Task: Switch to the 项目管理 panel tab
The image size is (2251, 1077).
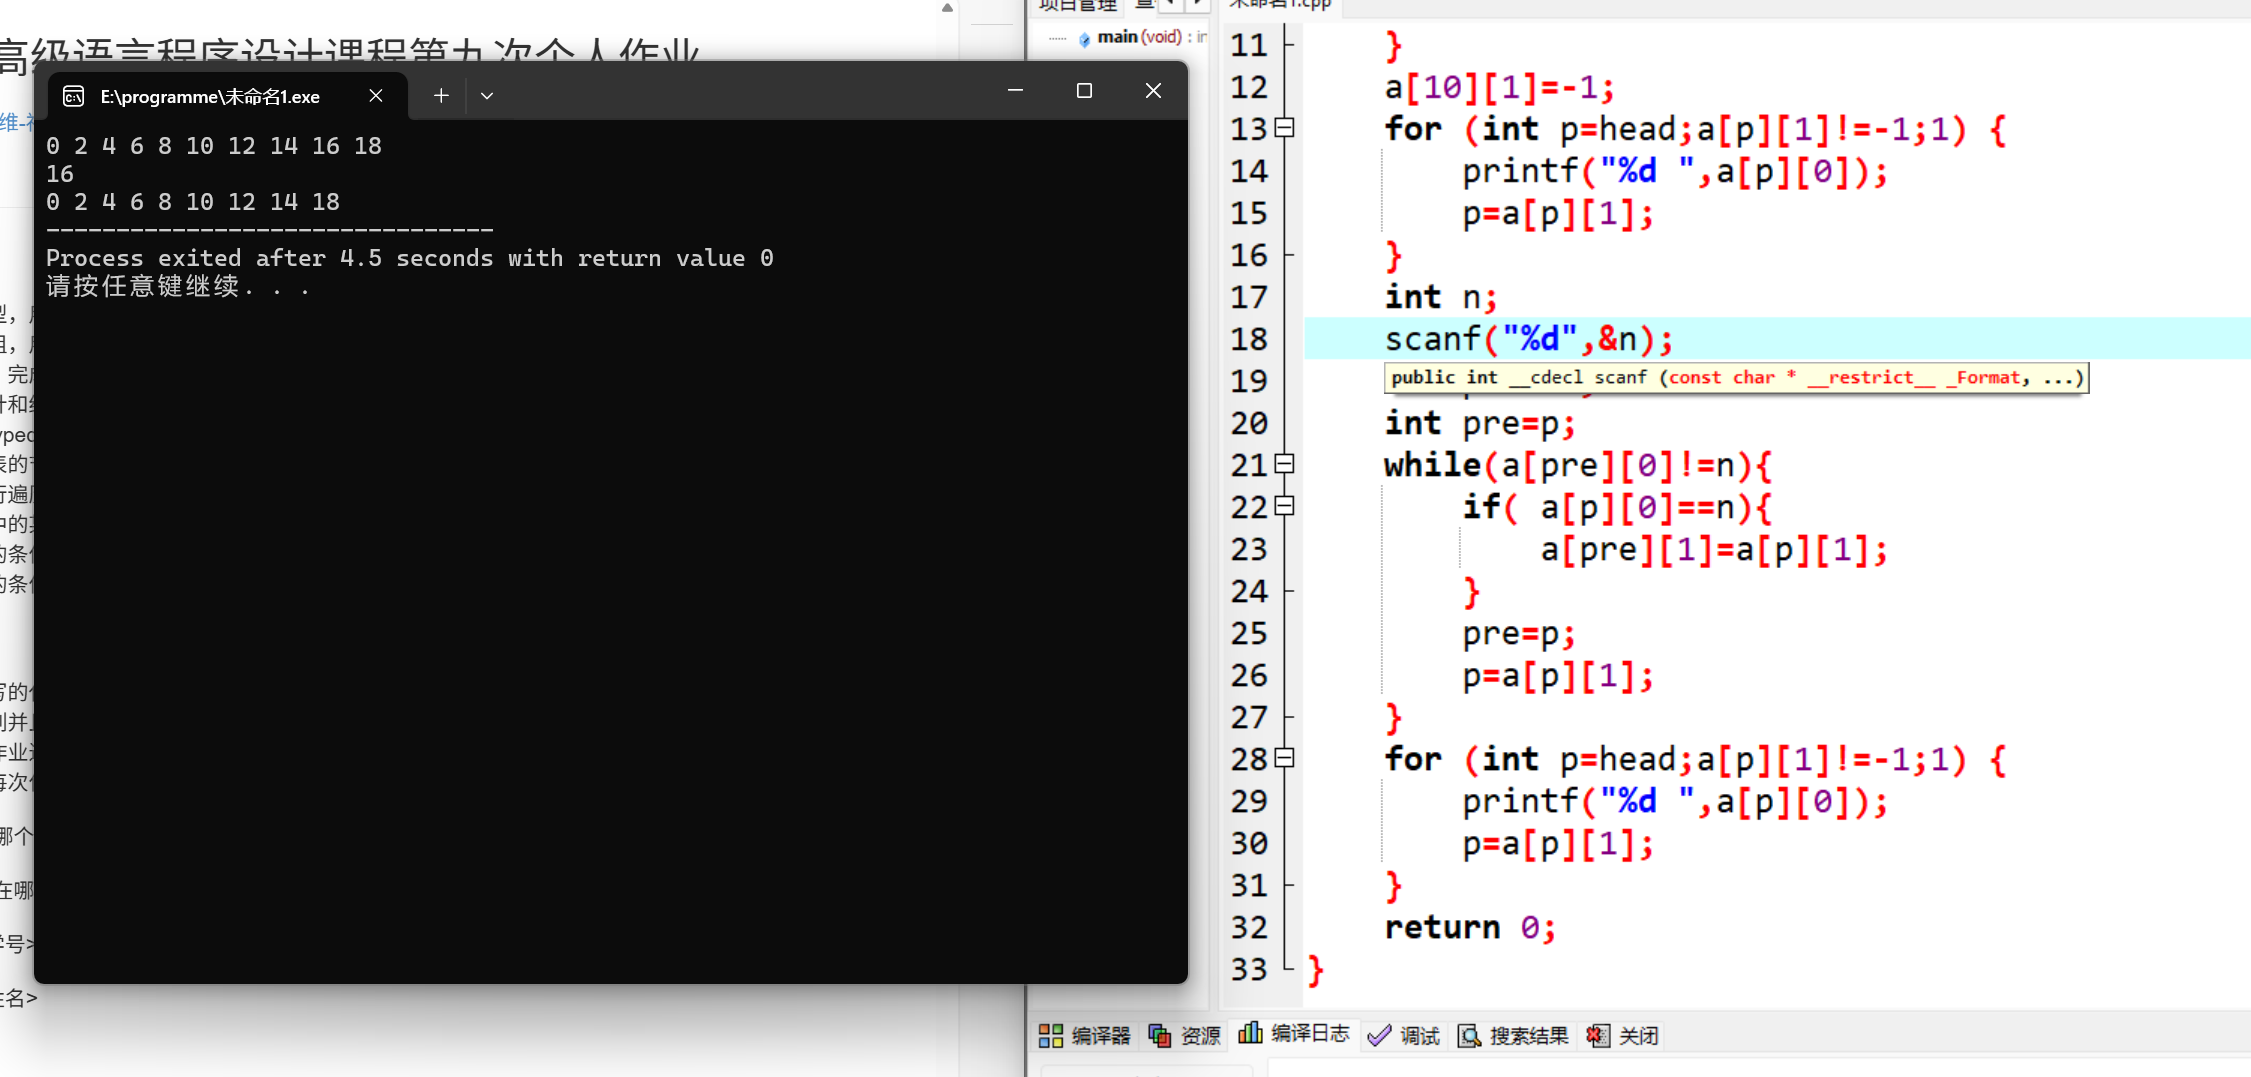Action: tap(1077, 5)
